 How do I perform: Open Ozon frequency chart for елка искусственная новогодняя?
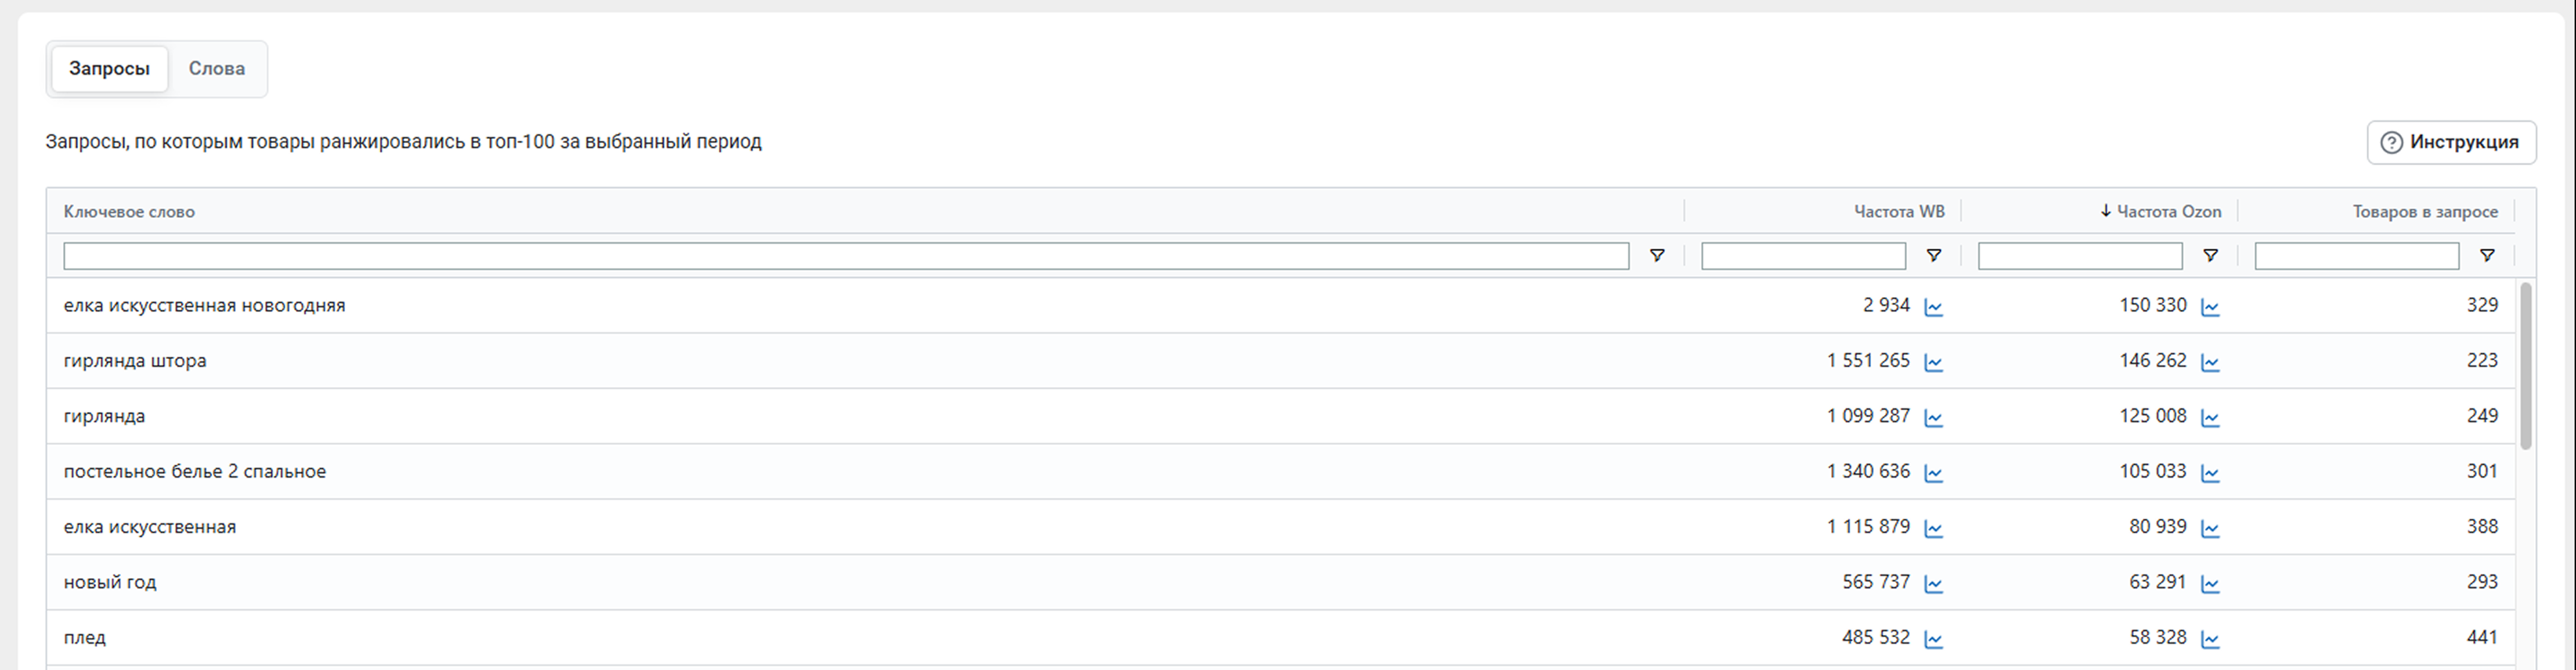(2210, 307)
